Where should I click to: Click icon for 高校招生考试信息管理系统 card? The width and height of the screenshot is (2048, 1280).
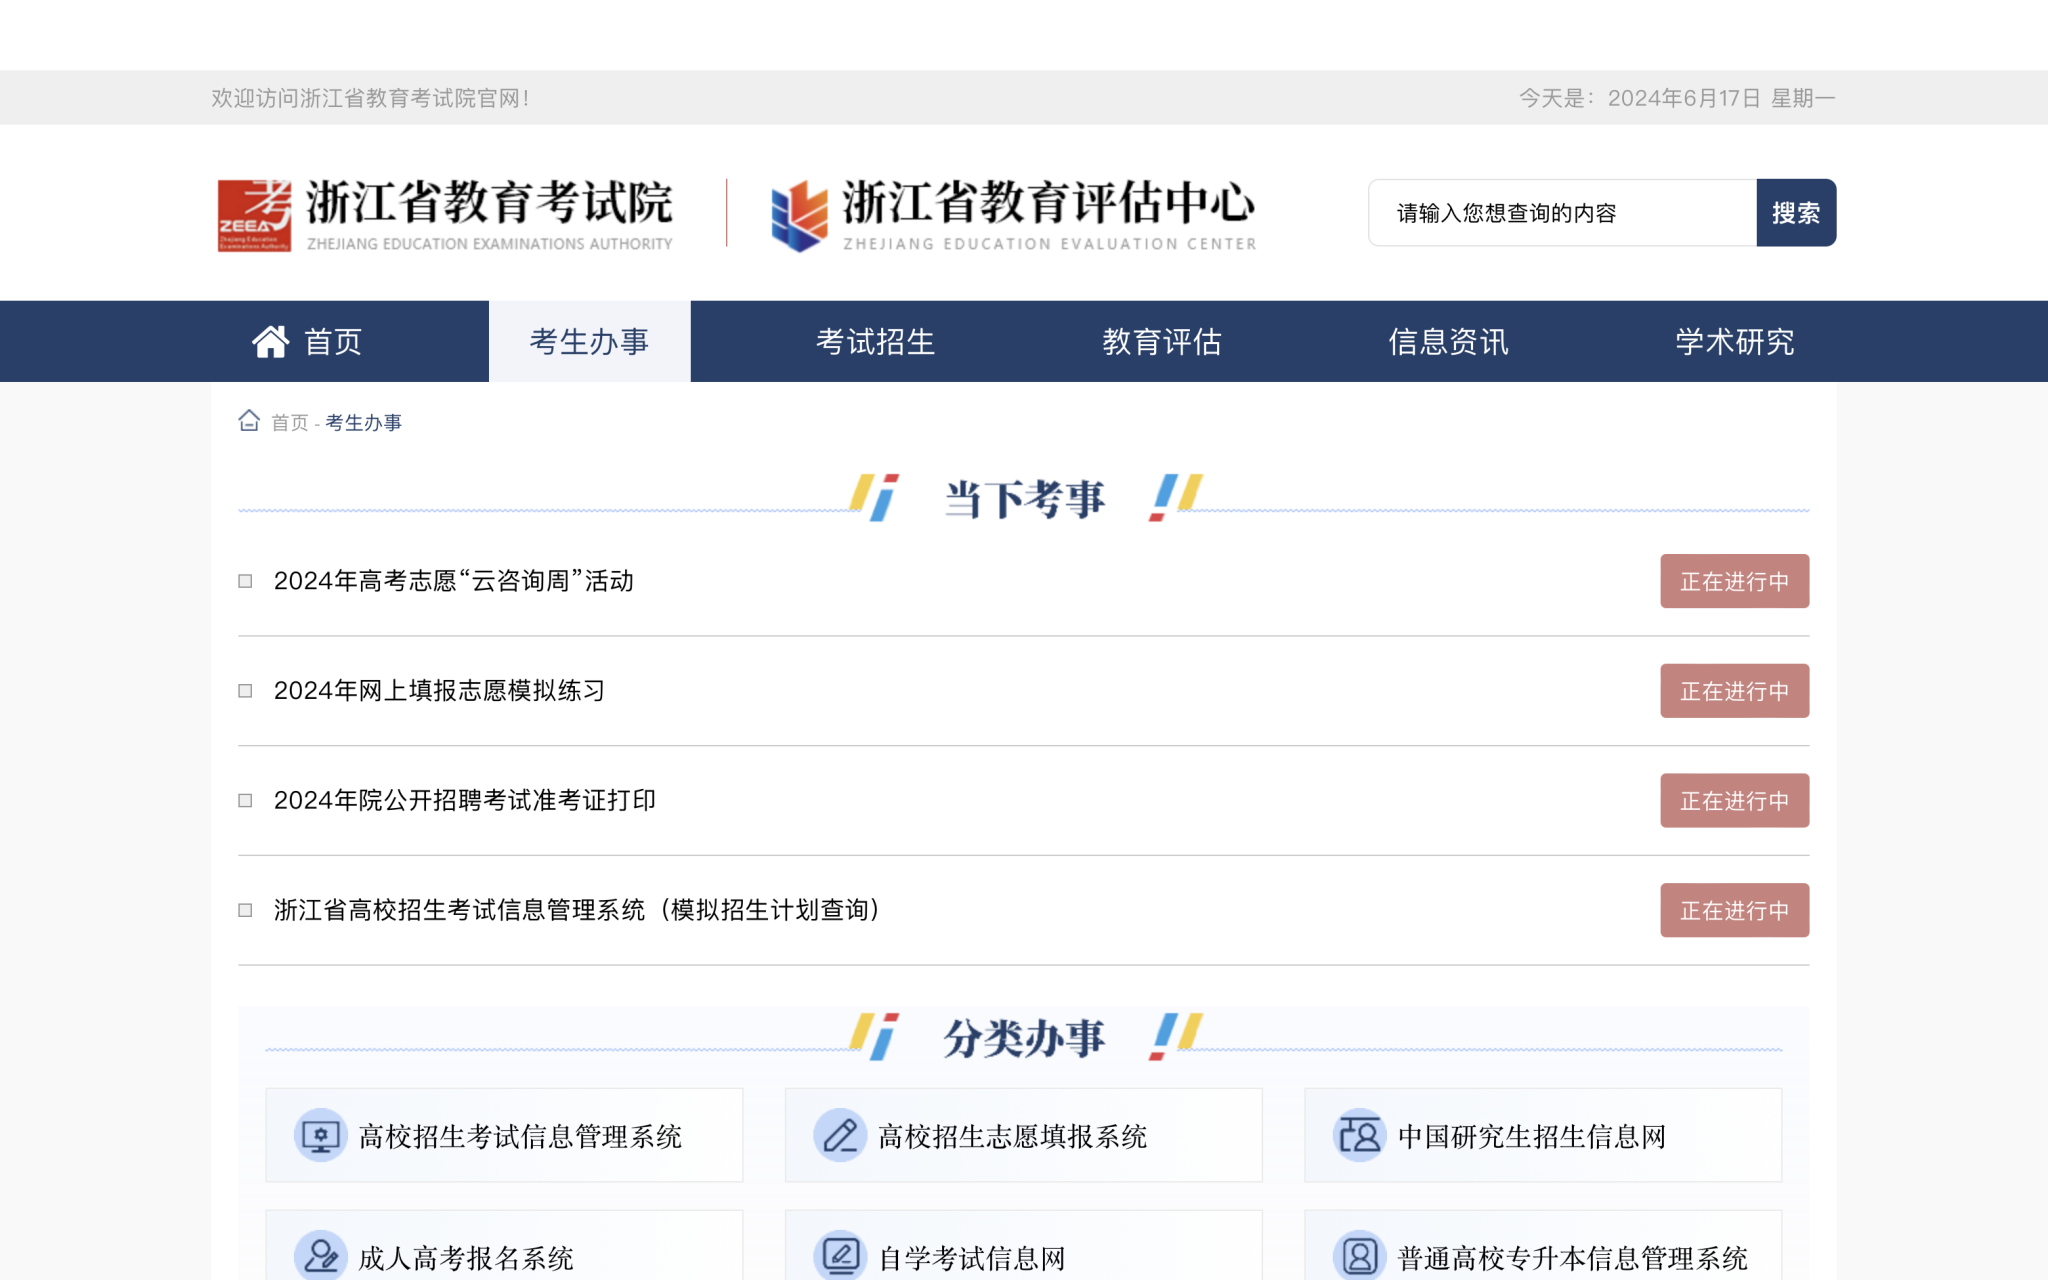coord(320,1136)
